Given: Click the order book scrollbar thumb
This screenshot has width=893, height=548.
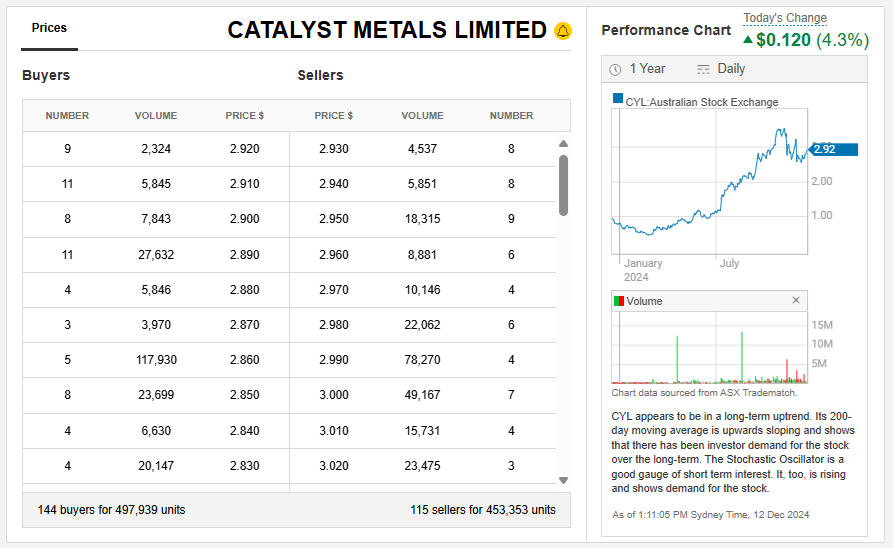Looking at the screenshot, I should (563, 185).
